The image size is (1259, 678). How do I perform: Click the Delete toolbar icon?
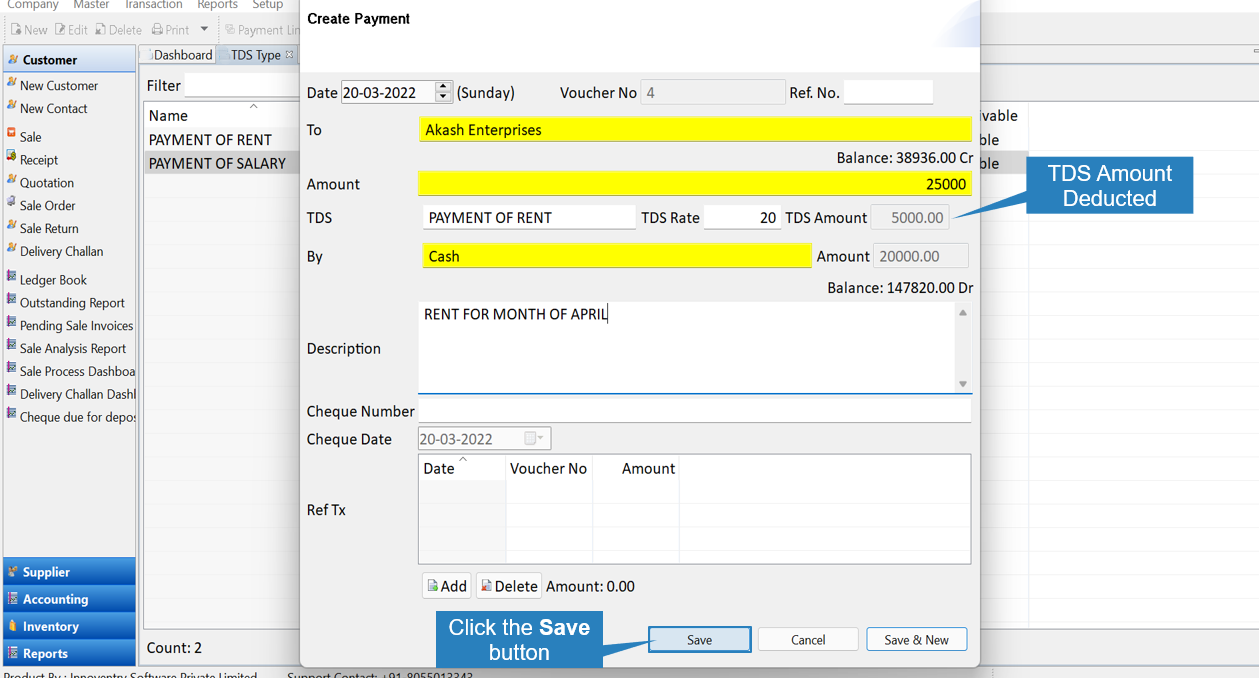119,30
